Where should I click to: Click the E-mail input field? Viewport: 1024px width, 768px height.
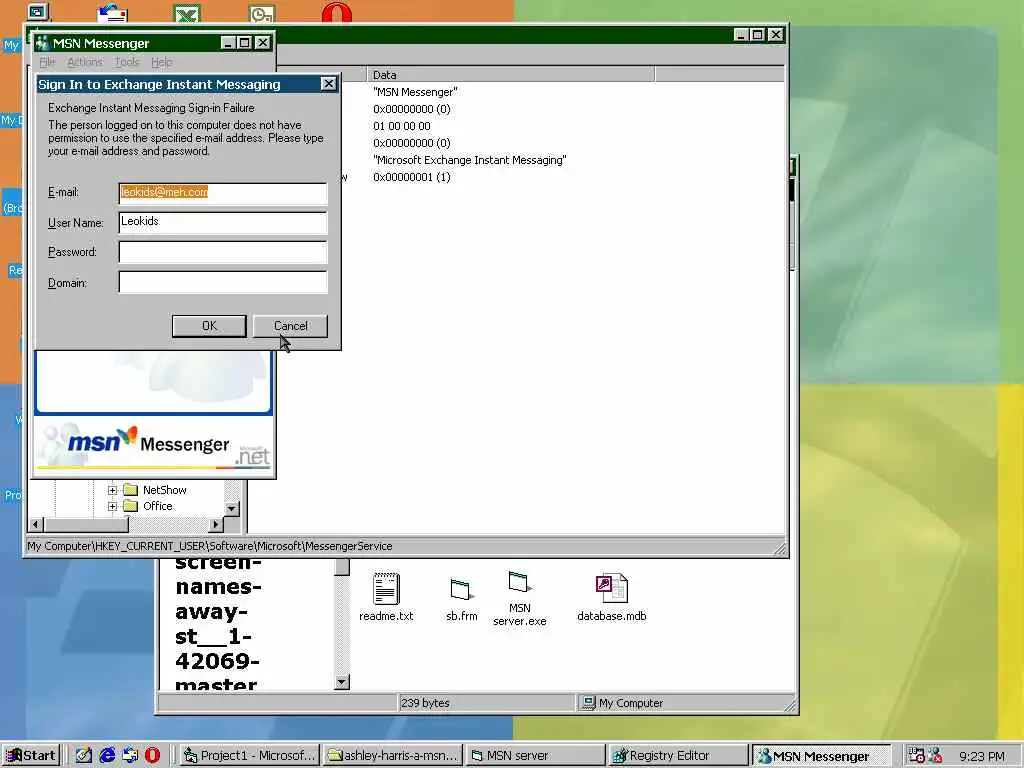click(223, 193)
